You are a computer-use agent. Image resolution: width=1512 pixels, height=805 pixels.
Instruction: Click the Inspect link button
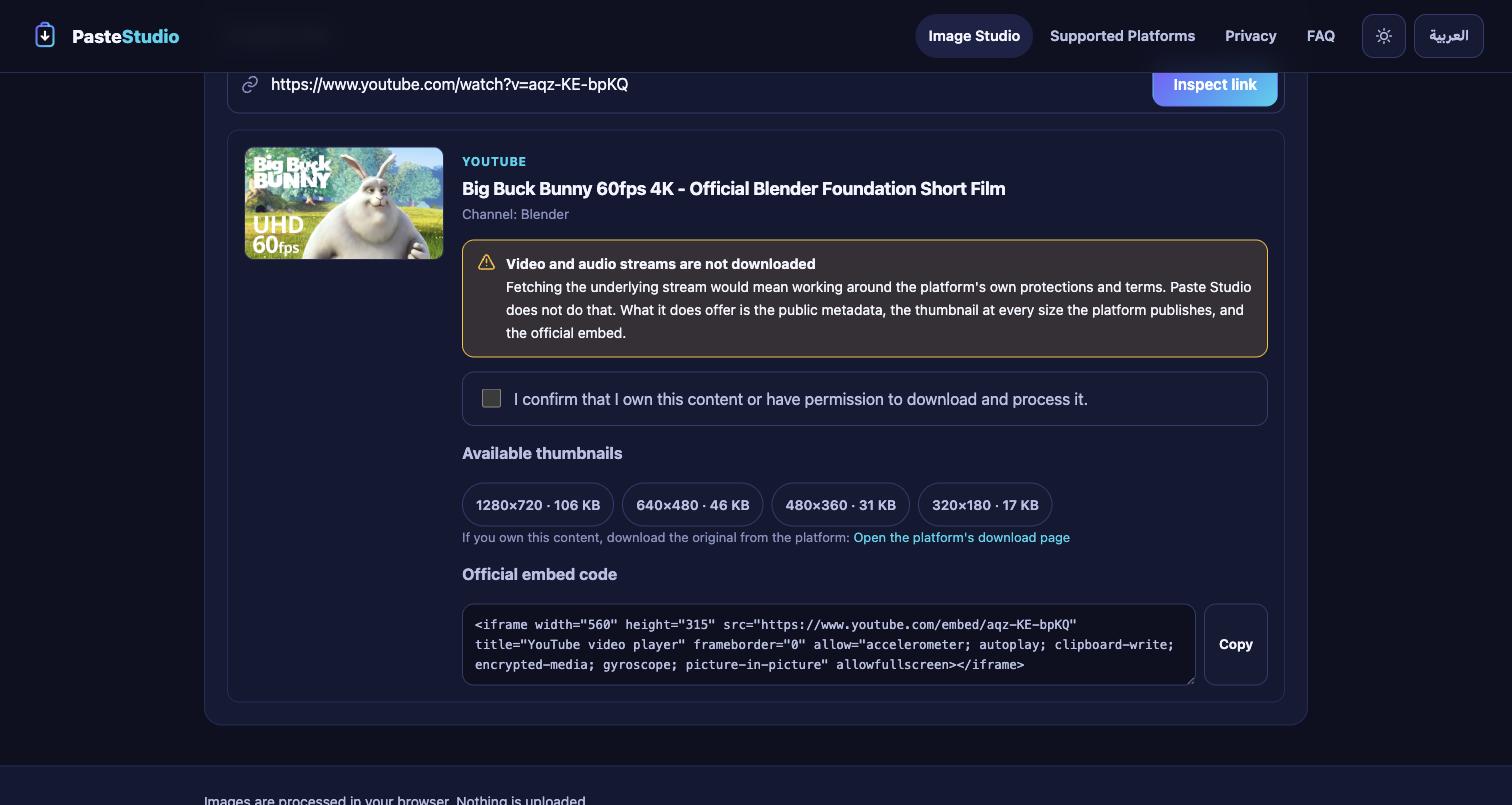[1215, 85]
